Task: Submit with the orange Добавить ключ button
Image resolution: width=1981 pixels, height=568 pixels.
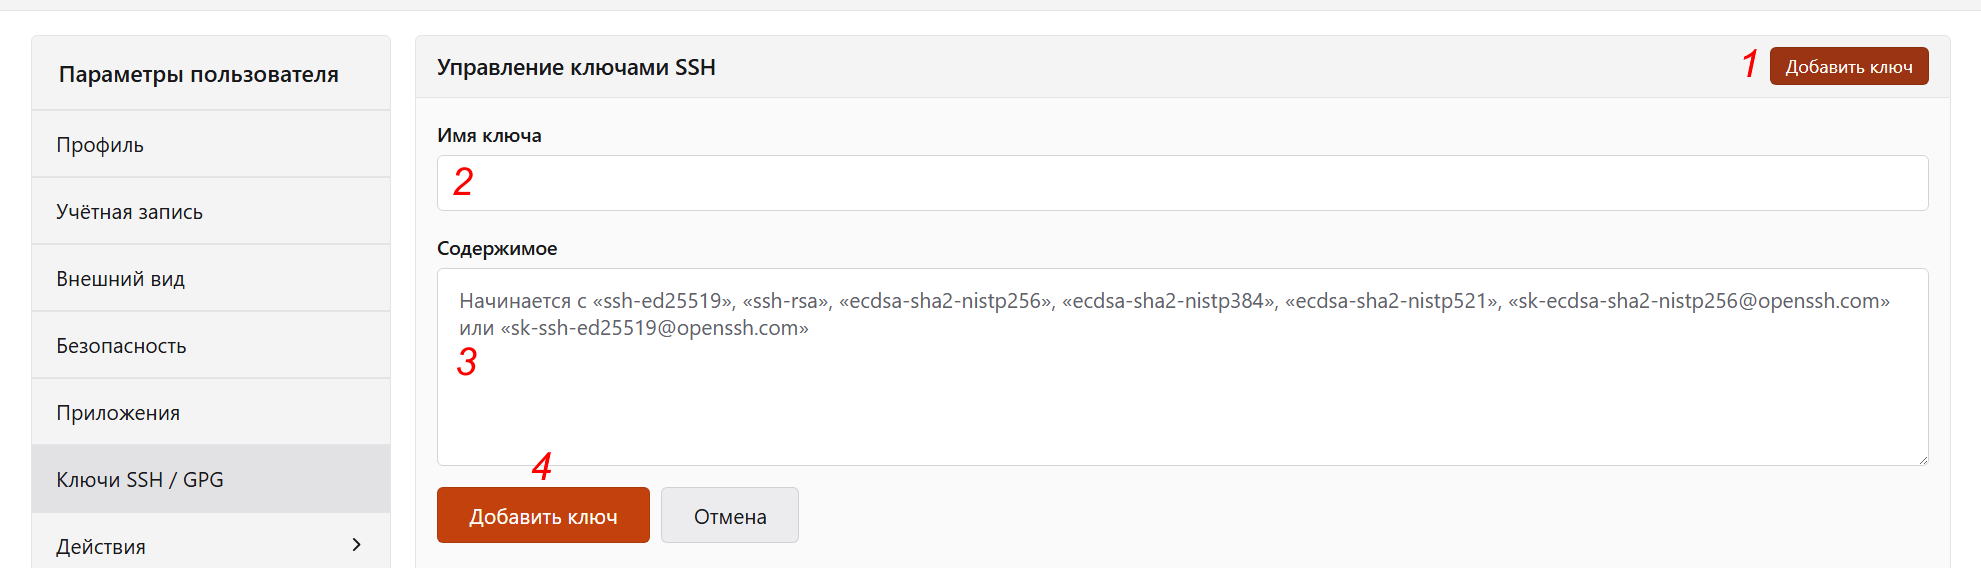Action: [543, 516]
